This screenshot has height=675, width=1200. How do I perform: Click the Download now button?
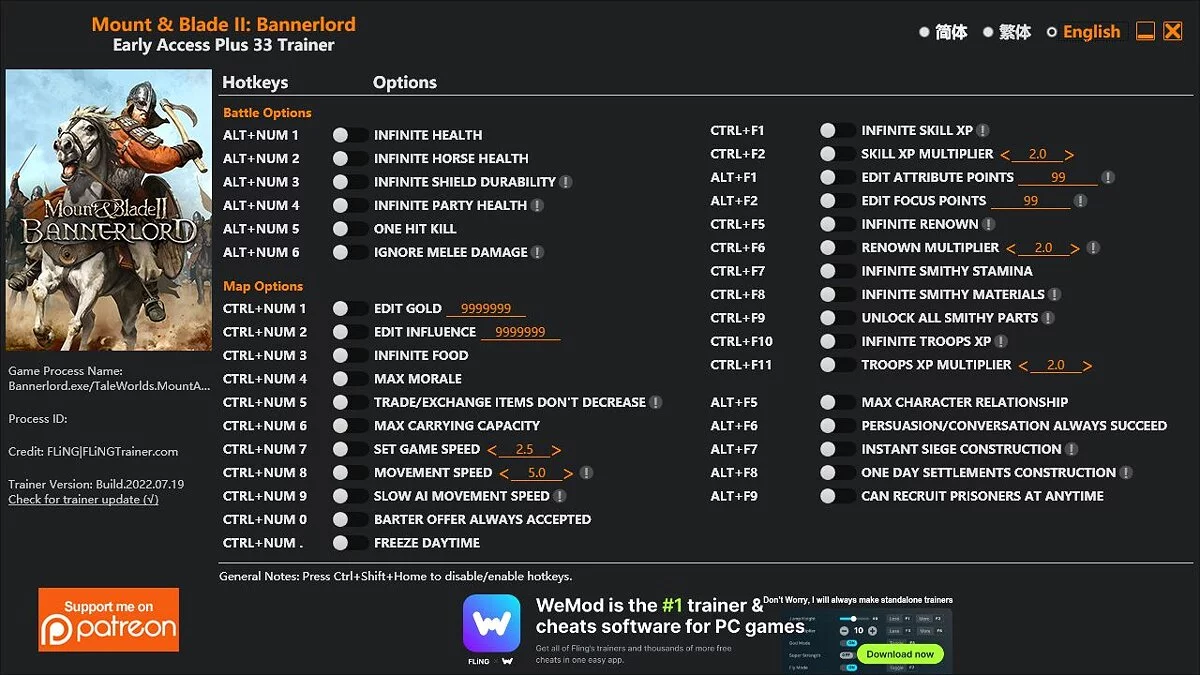[900, 653]
